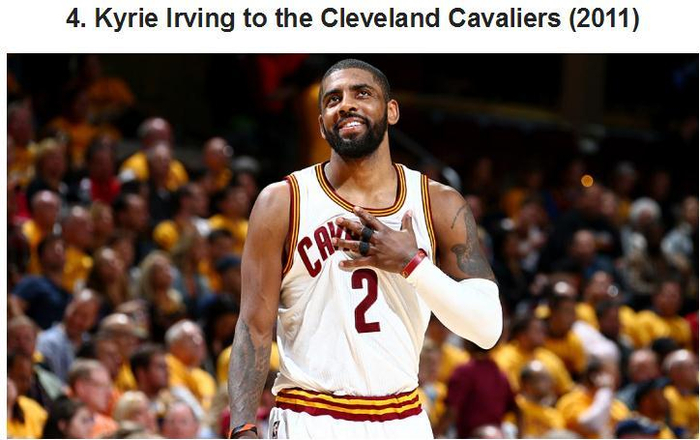Click the glowing orange light in the background
The height and width of the screenshot is (440, 700).
pyautogui.click(x=587, y=181)
